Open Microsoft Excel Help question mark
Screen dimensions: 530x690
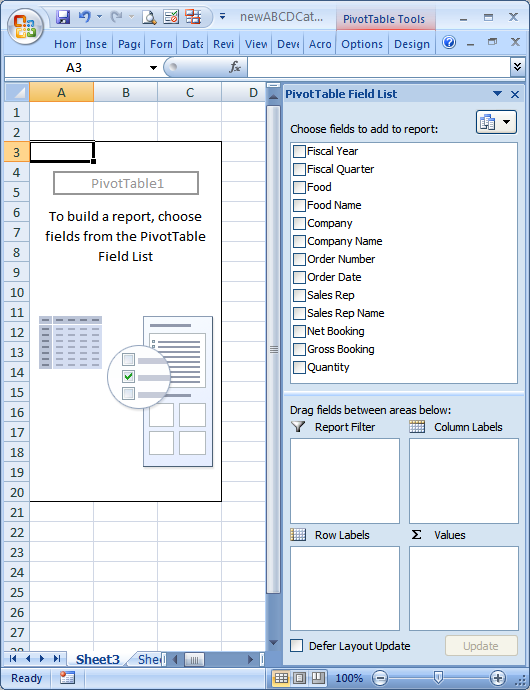point(449,43)
